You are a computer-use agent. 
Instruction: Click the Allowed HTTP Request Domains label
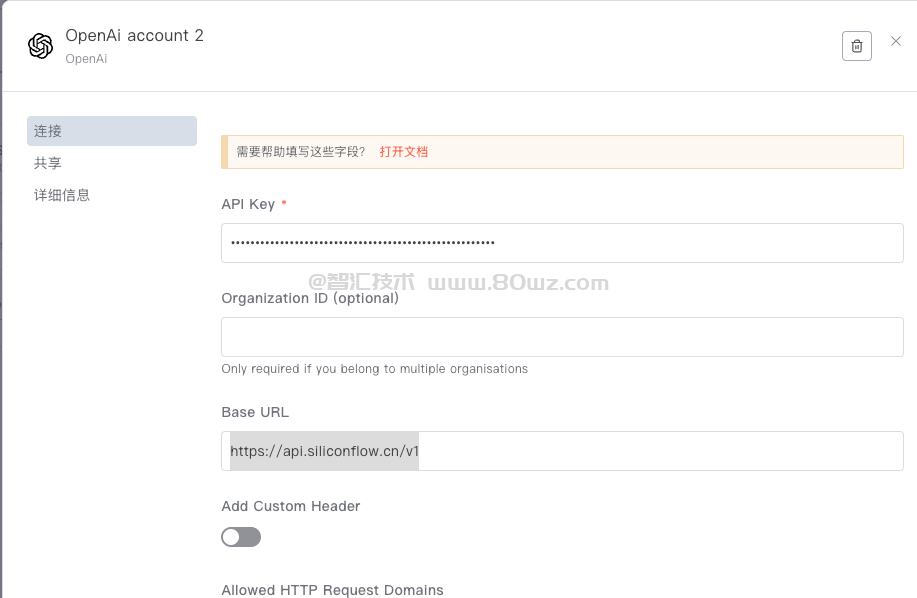332,590
